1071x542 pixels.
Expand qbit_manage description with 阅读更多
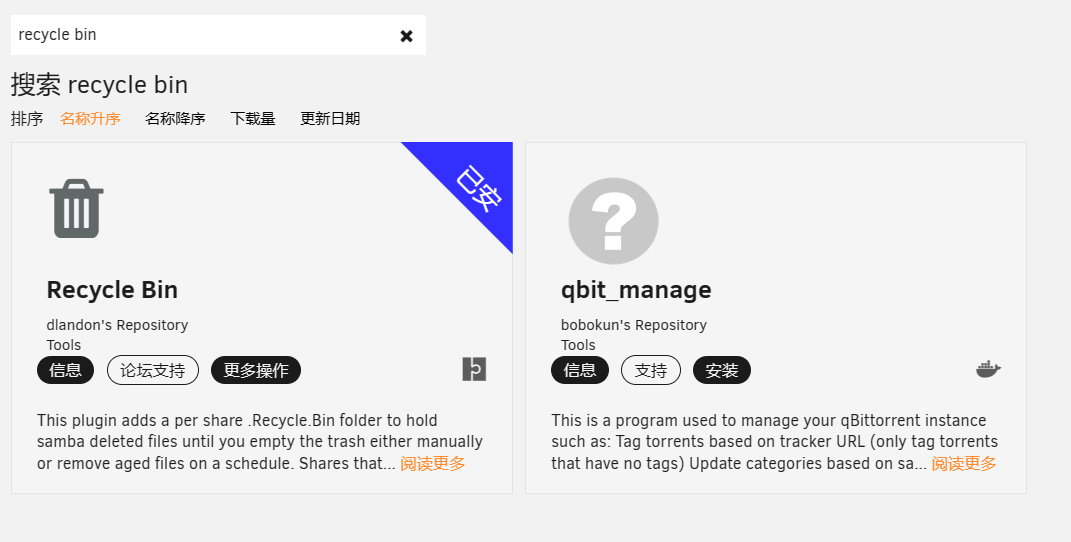click(x=964, y=464)
